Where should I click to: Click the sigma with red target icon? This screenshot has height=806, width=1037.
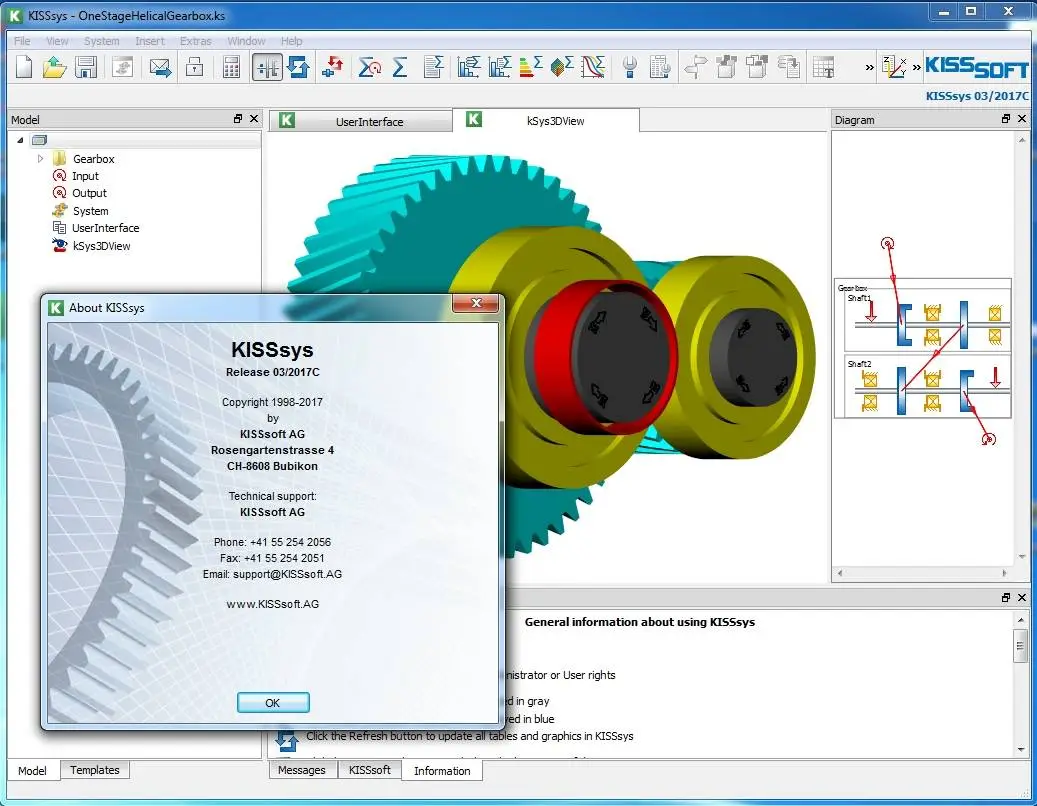(370, 67)
